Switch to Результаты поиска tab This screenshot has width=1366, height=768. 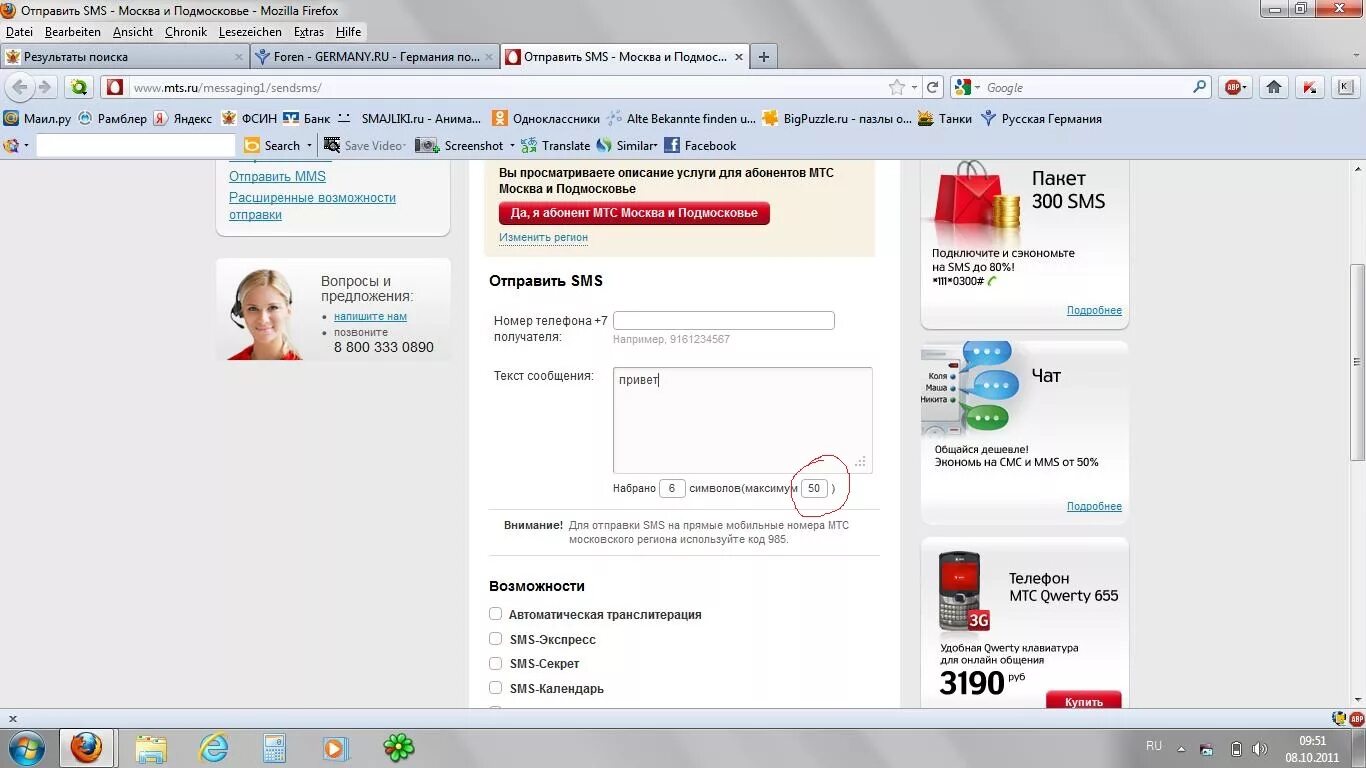point(124,57)
